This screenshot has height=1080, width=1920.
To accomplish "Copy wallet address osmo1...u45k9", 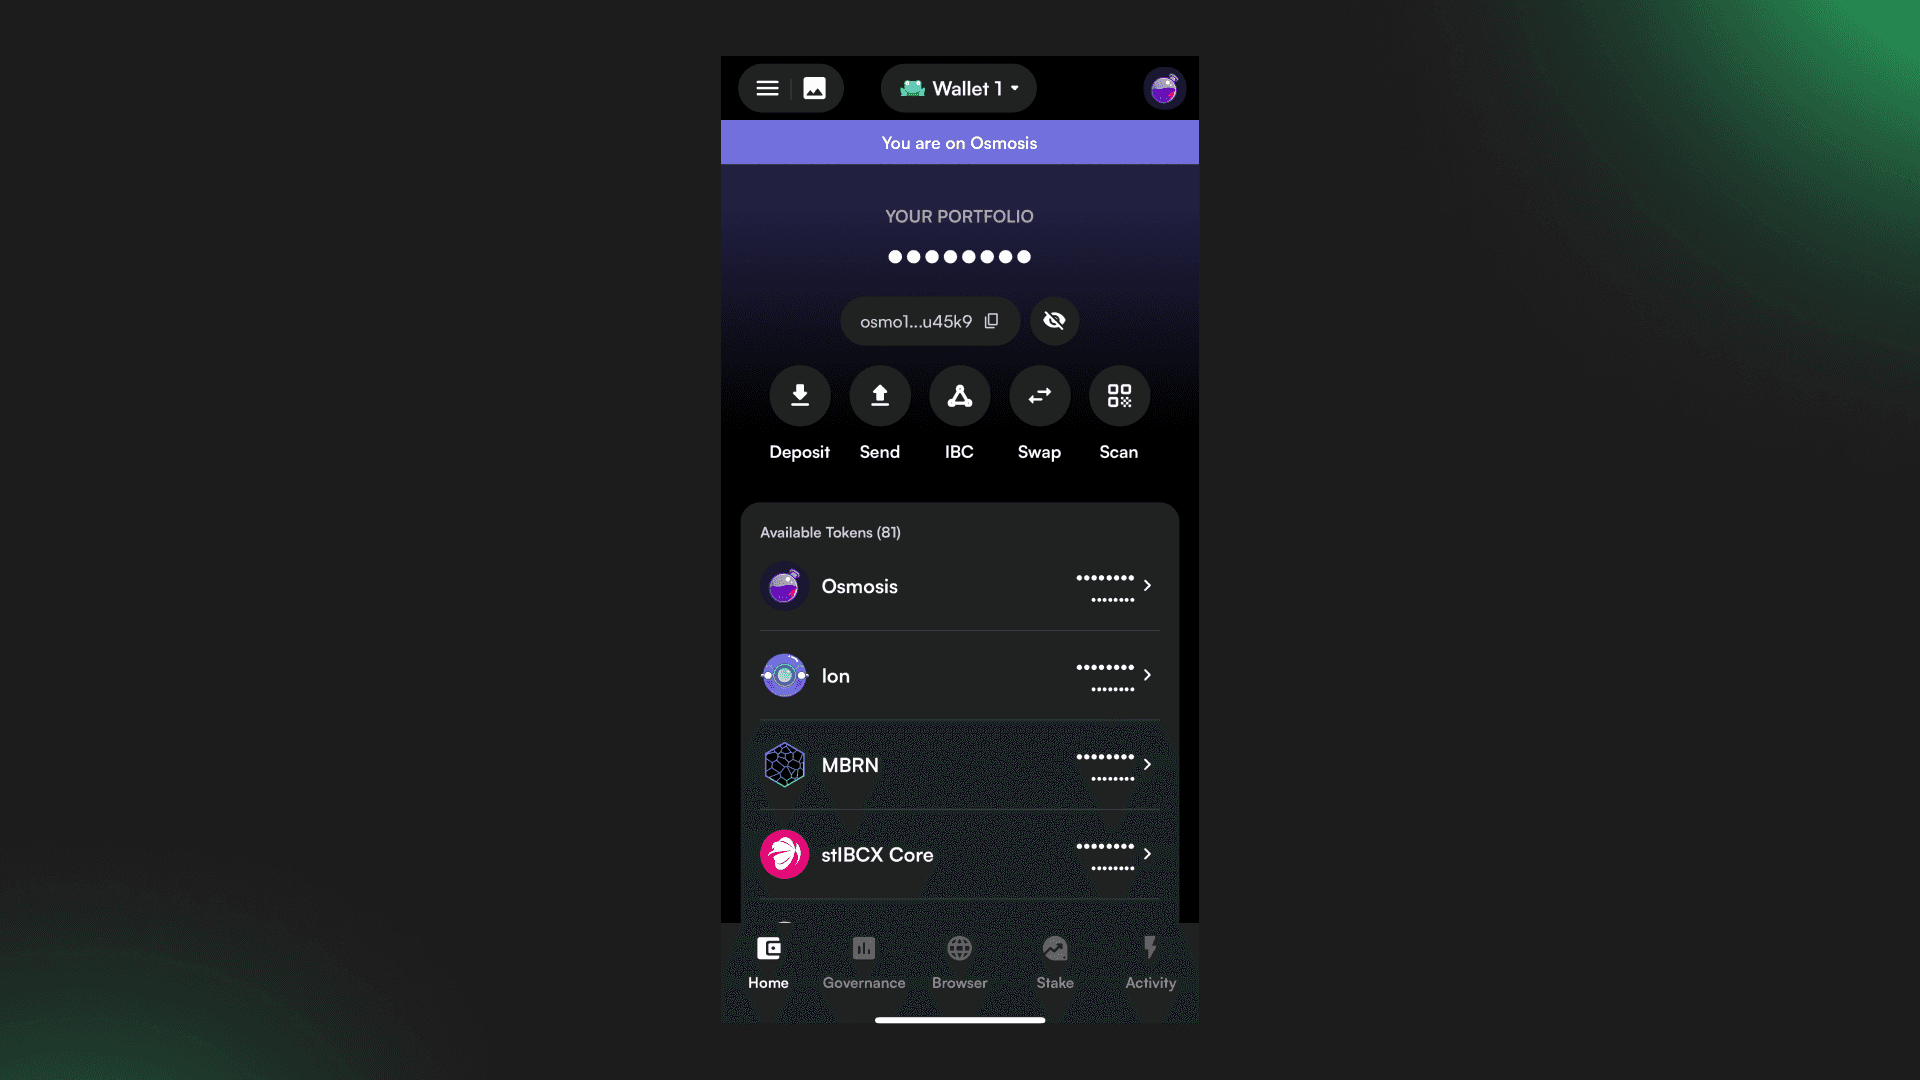I will (992, 320).
